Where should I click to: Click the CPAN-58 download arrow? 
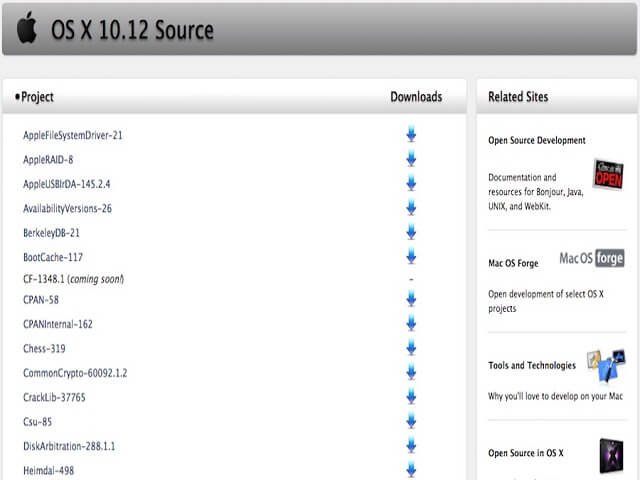point(411,299)
